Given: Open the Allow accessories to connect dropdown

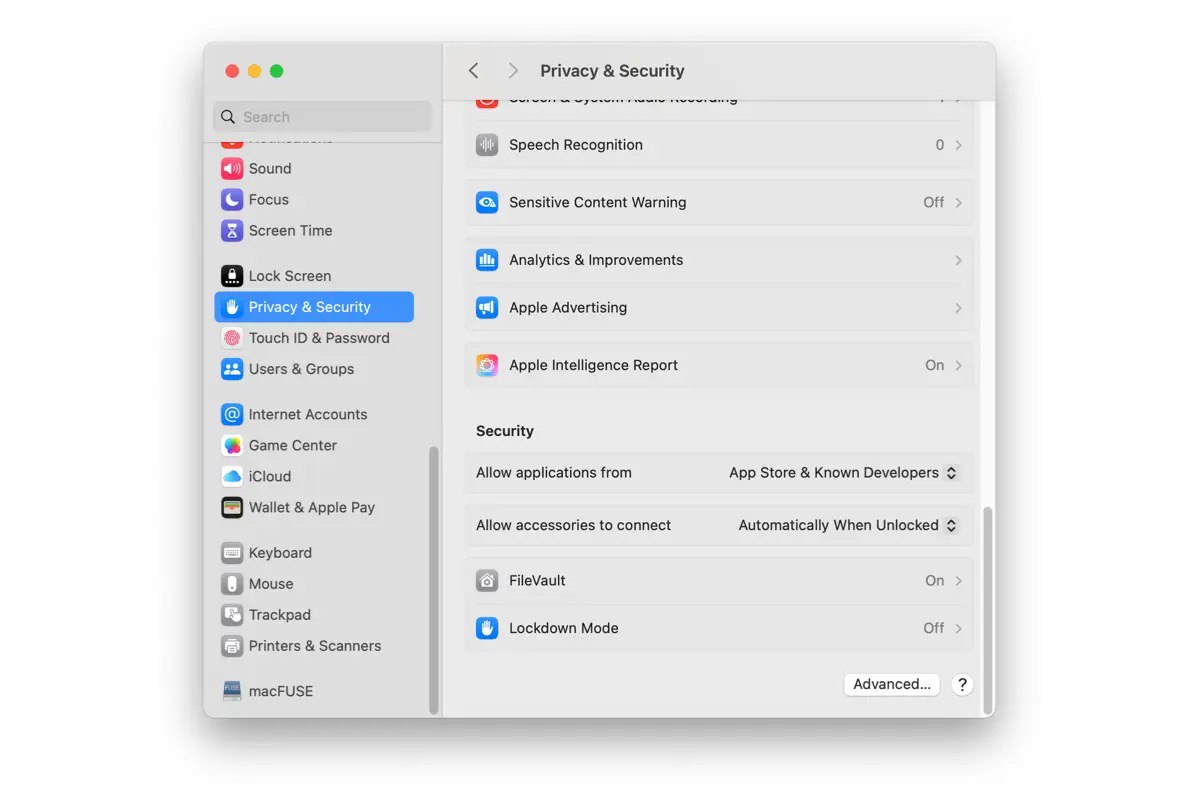Looking at the screenshot, I should [849, 525].
